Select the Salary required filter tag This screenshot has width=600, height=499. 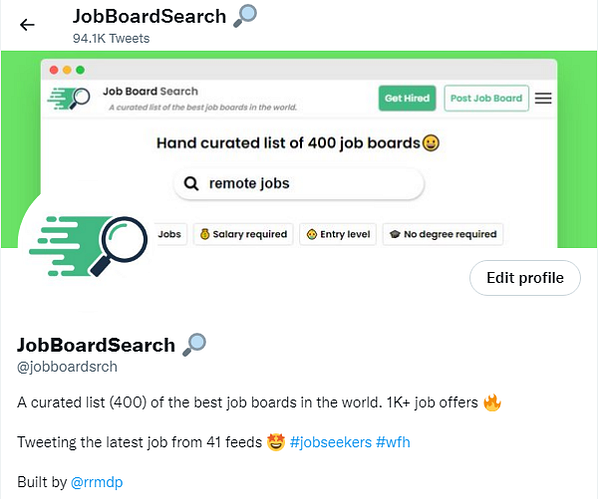coord(243,234)
